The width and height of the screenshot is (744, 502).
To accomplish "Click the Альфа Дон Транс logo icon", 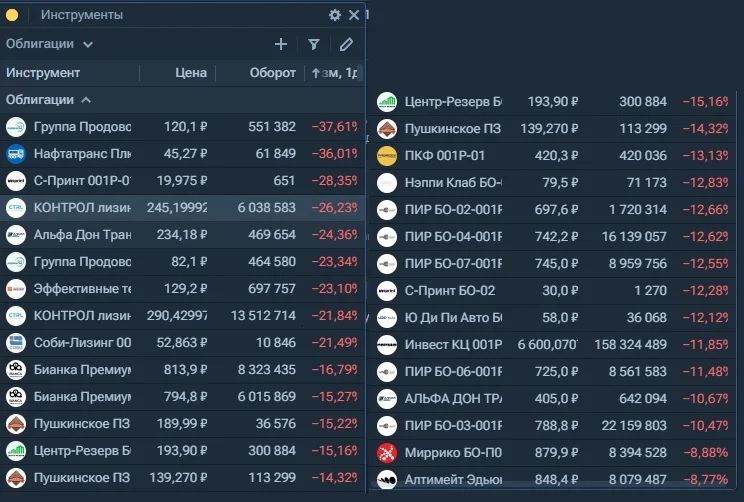I will click(16, 235).
